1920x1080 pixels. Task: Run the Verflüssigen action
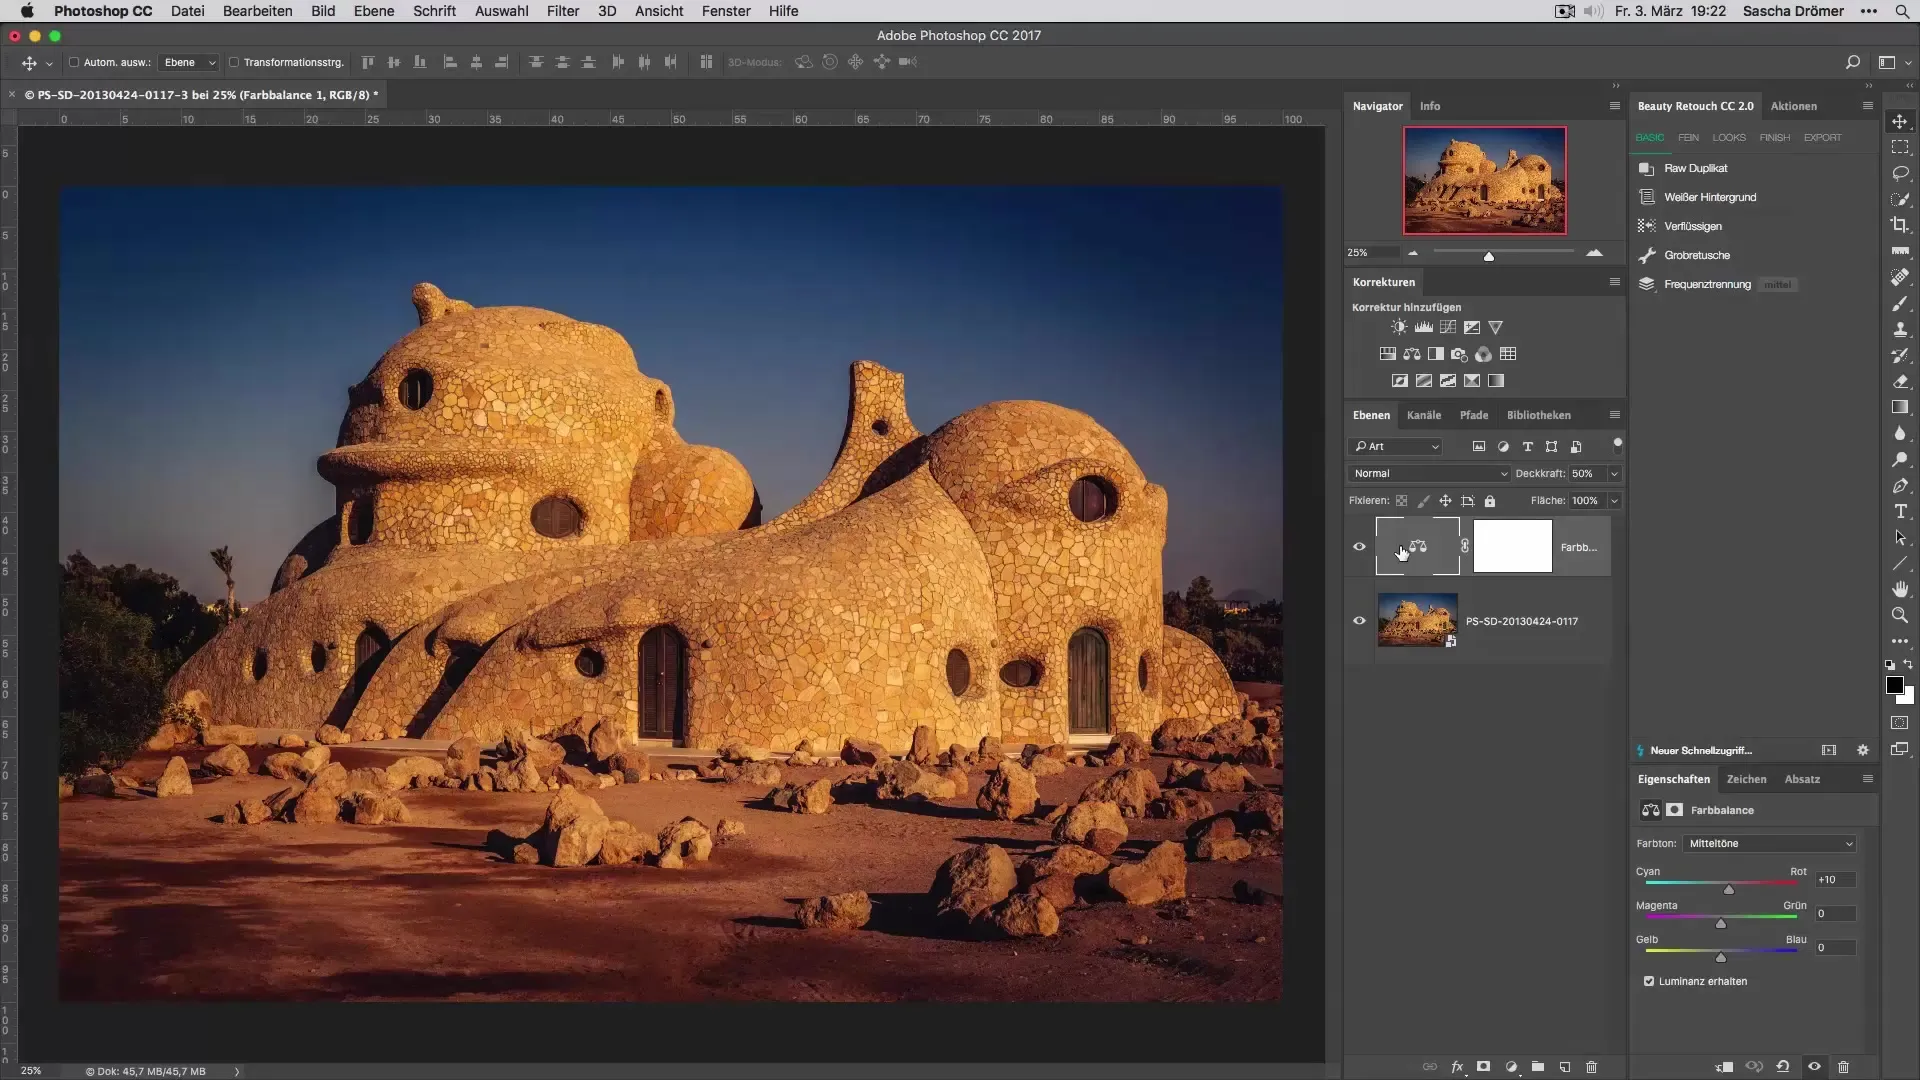[x=1692, y=227]
